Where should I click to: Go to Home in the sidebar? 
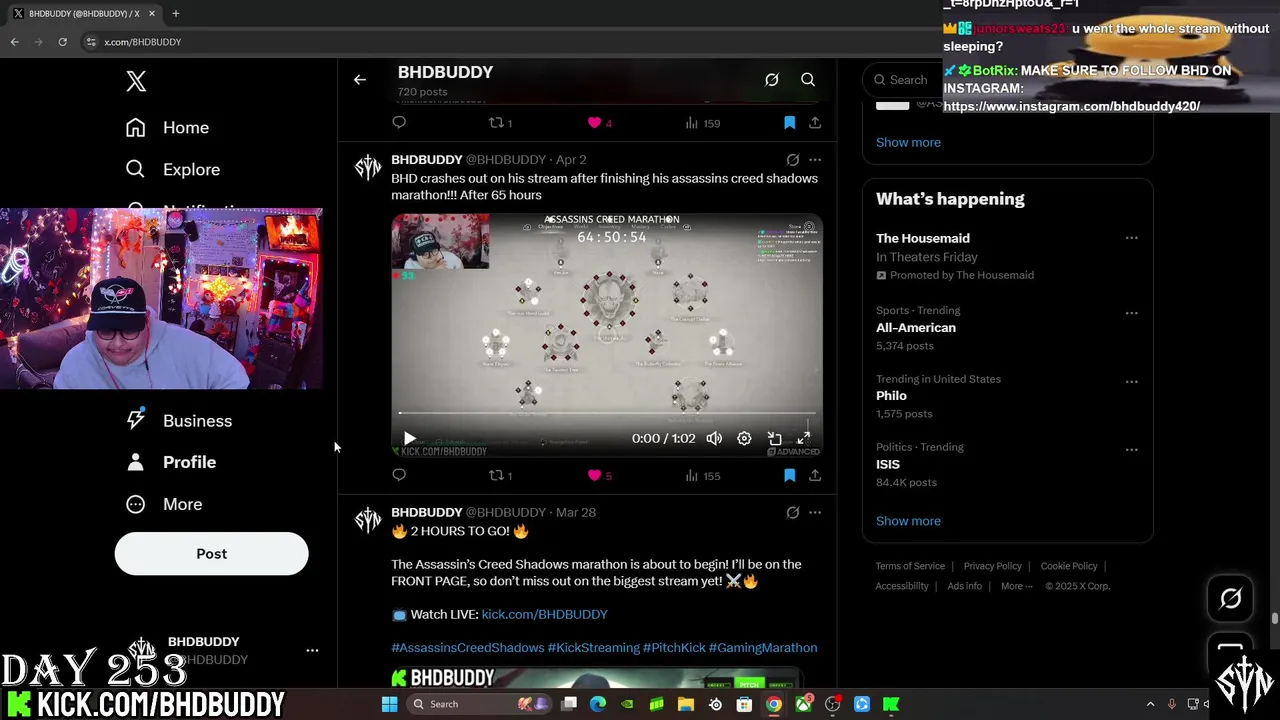pyautogui.click(x=168, y=127)
